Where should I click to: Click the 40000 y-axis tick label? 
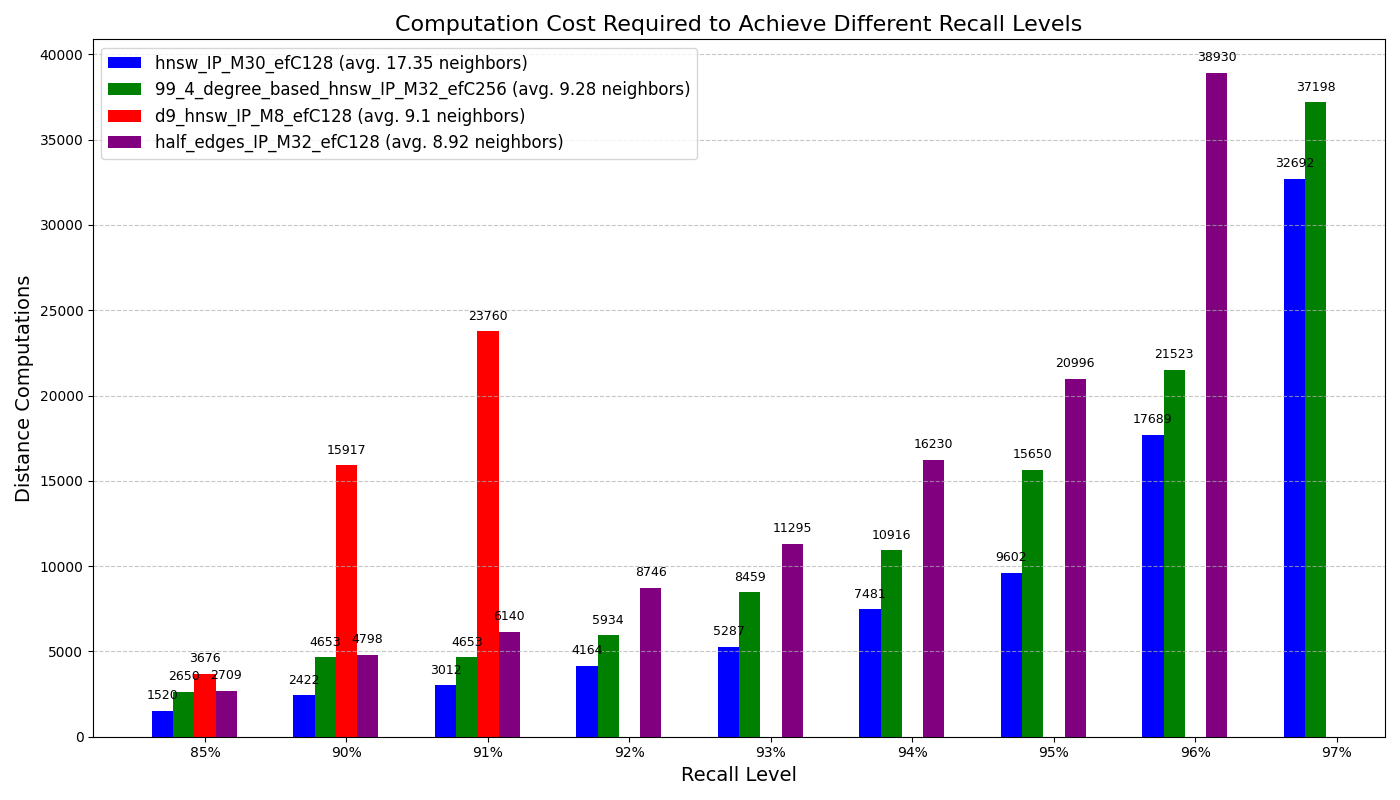62,55
